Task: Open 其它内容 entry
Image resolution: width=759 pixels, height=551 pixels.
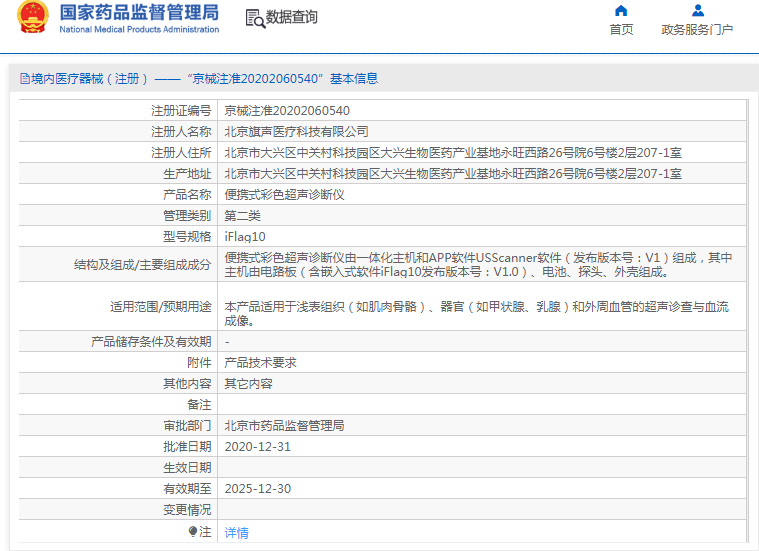Action: [249, 383]
